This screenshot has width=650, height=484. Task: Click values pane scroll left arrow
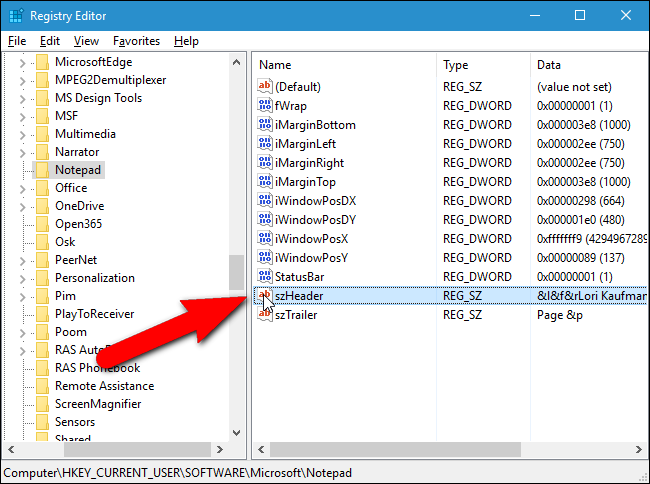(x=261, y=450)
